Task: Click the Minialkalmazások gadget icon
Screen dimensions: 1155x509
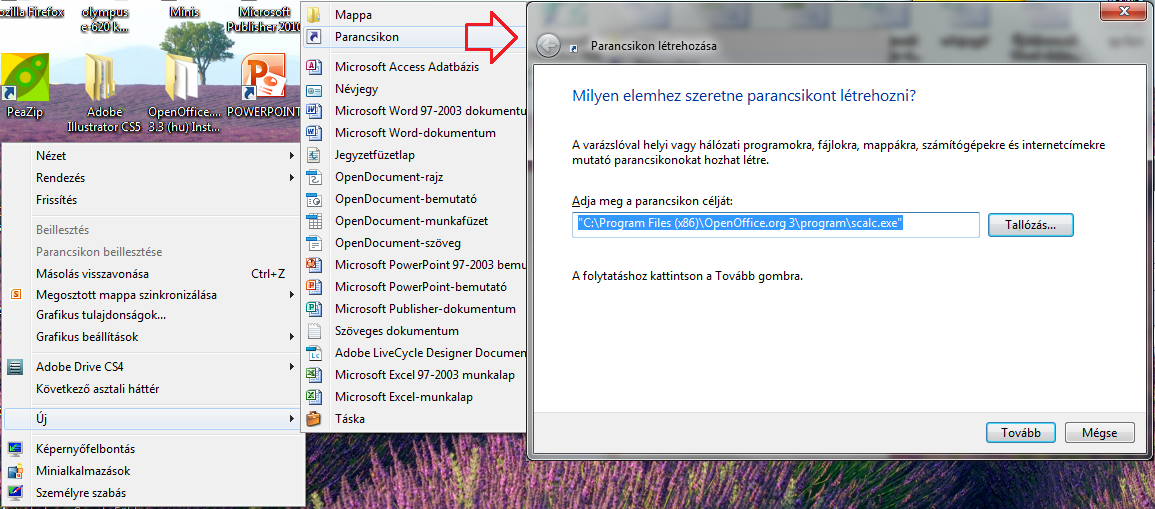Action: (15, 471)
